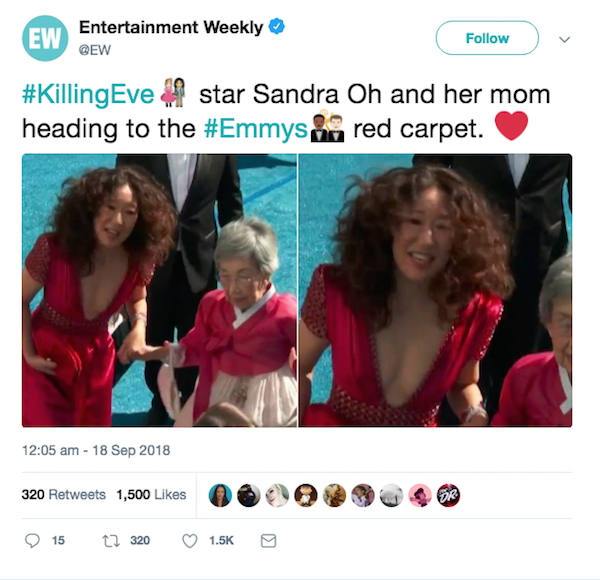
Task: View the 320 Retweets list
Action: tap(64, 494)
